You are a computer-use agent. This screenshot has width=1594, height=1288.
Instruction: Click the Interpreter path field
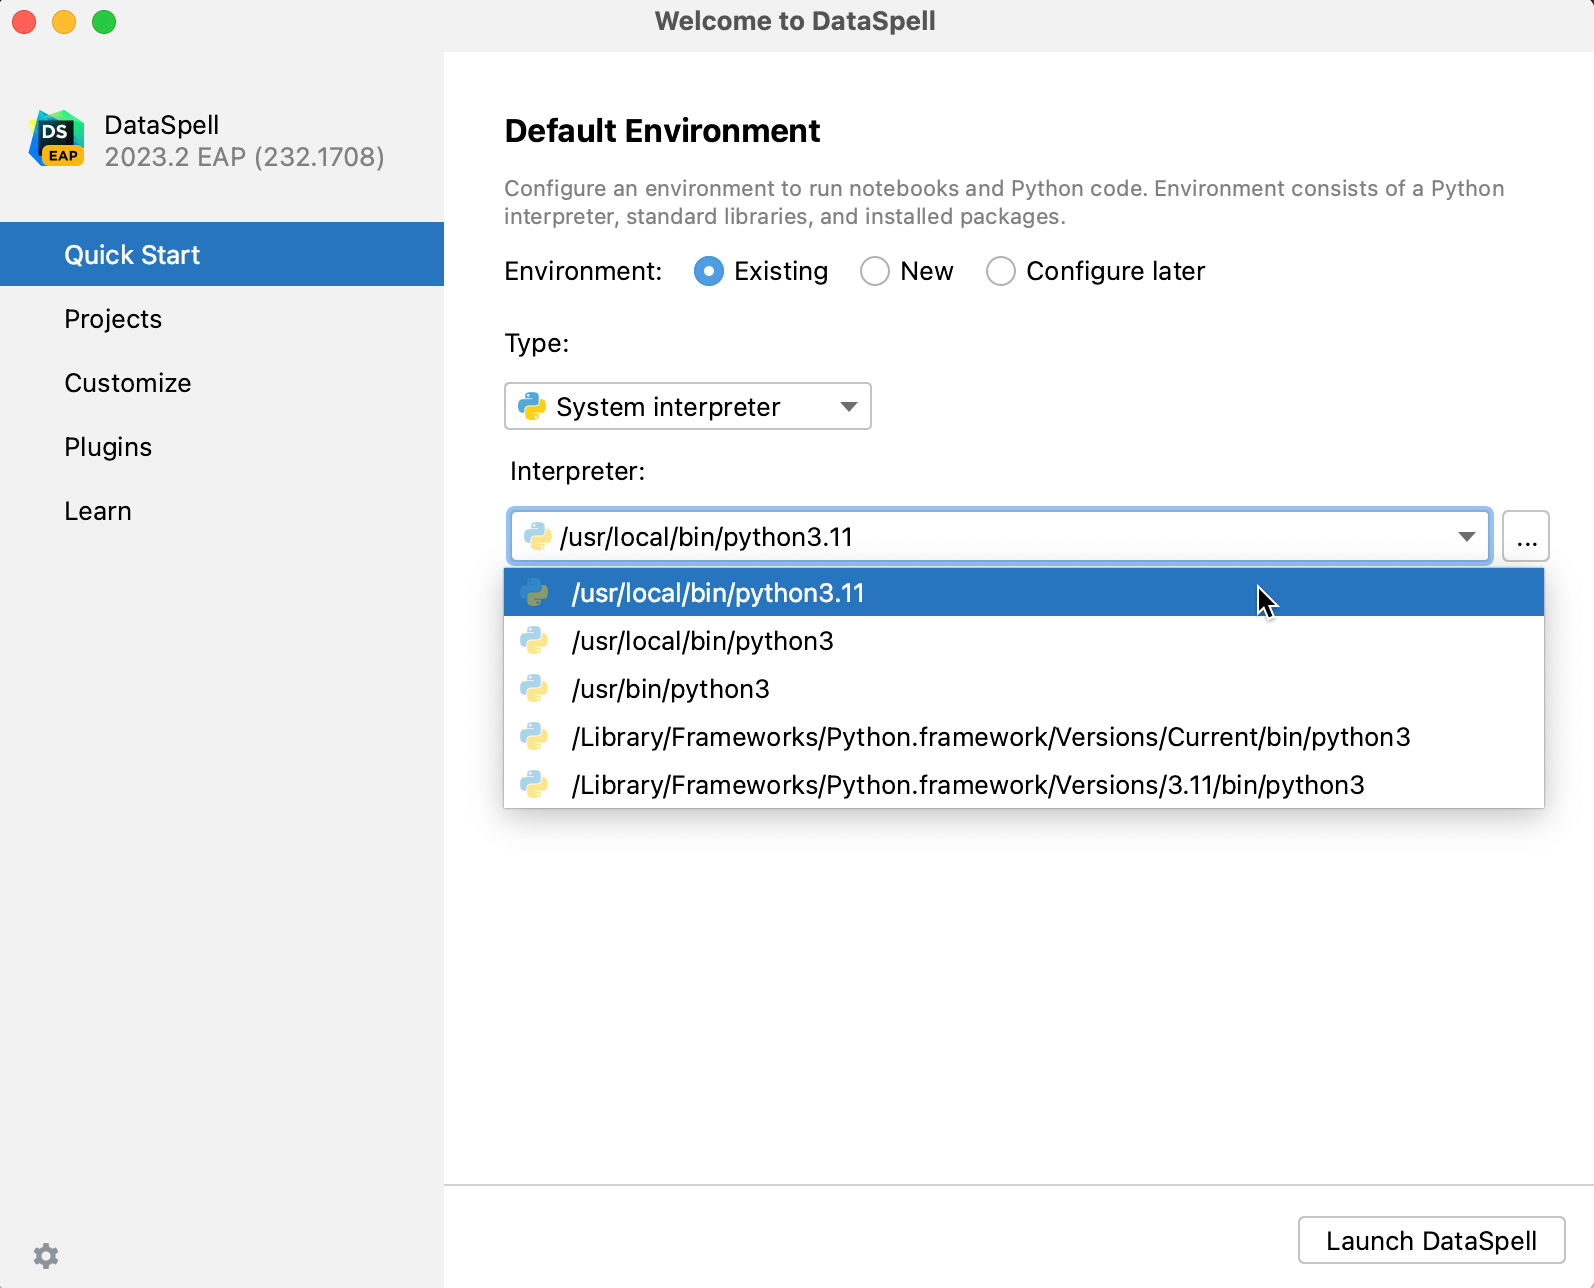pos(1000,536)
